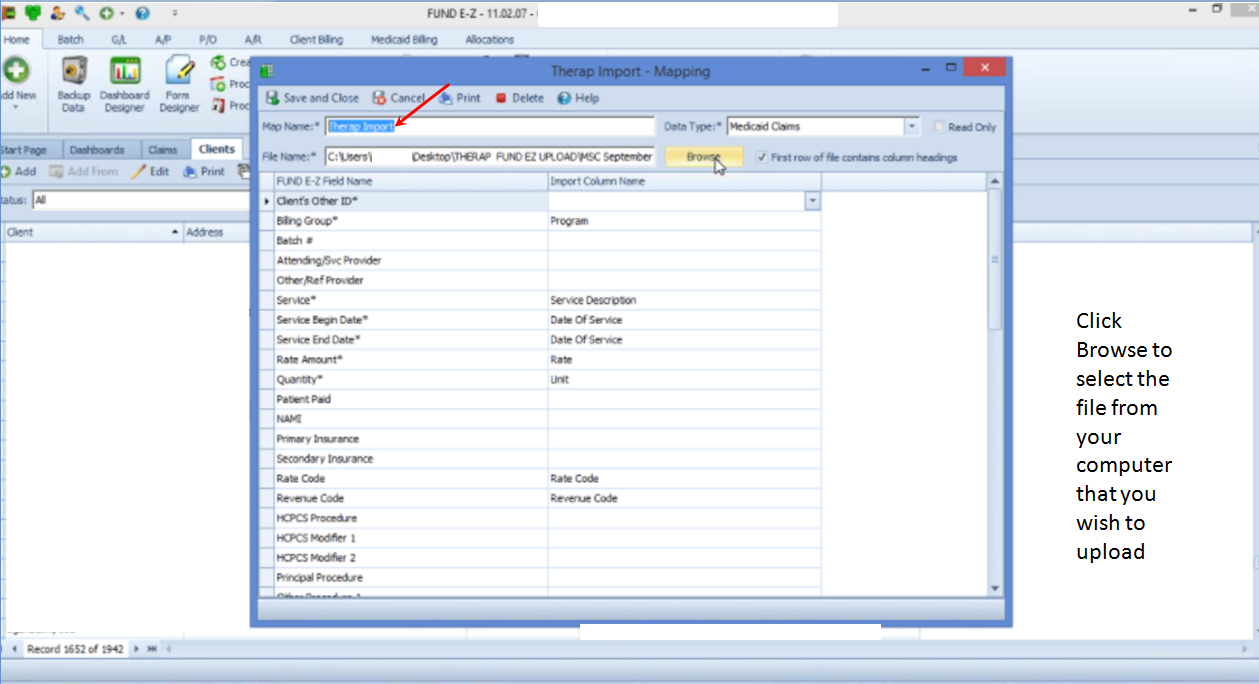Click Print in the Clients toolbar
This screenshot has width=1259, height=684.
click(x=203, y=171)
